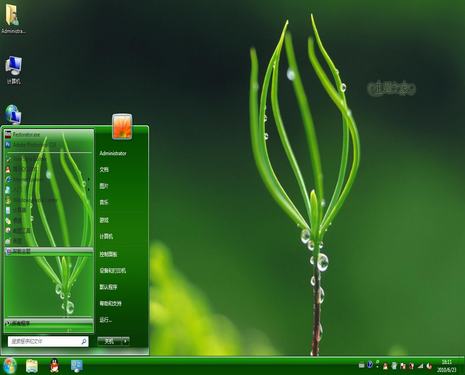Click the Start menu search box
465x375 pixels.
pyautogui.click(x=48, y=341)
